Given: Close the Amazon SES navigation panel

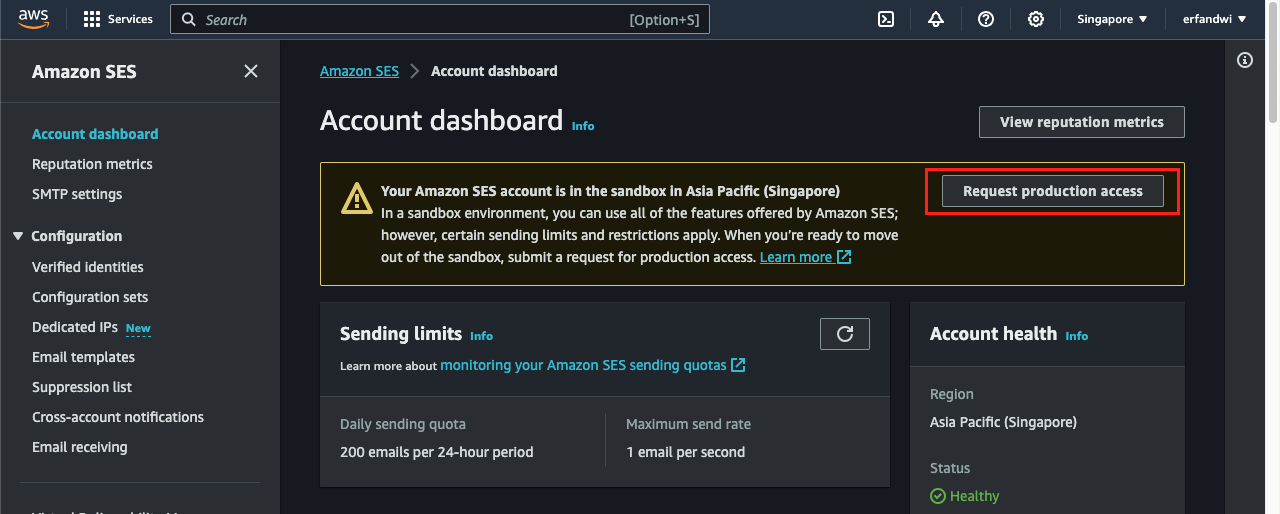Looking at the screenshot, I should coord(251,71).
